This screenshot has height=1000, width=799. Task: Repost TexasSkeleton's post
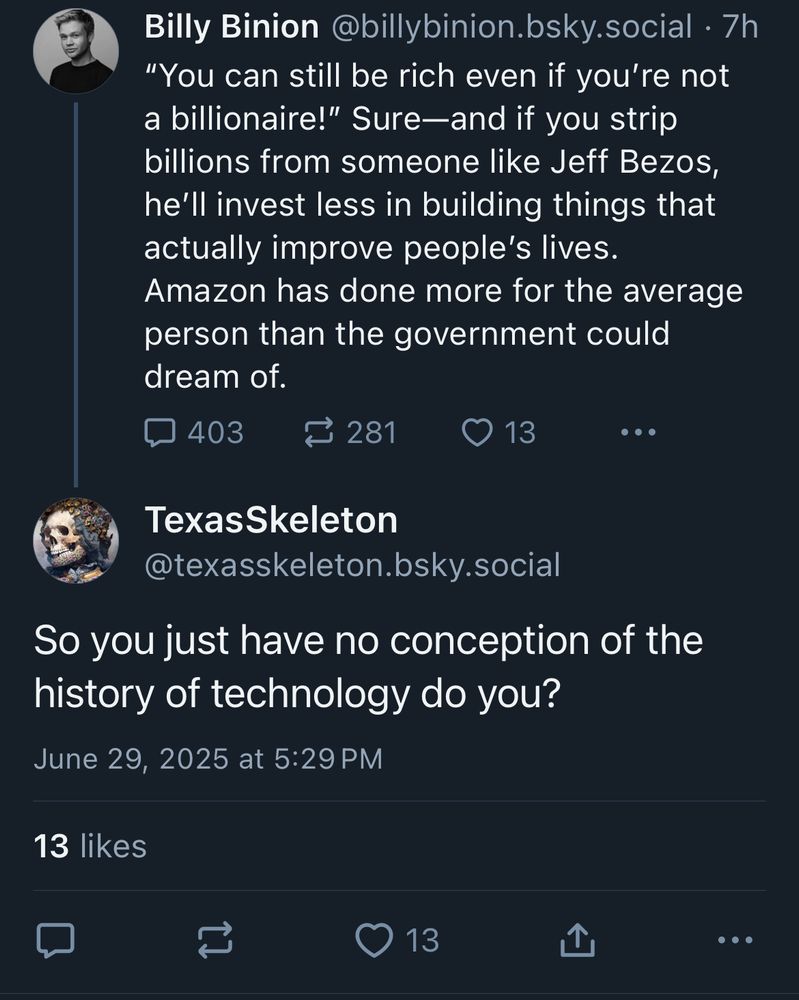click(214, 939)
